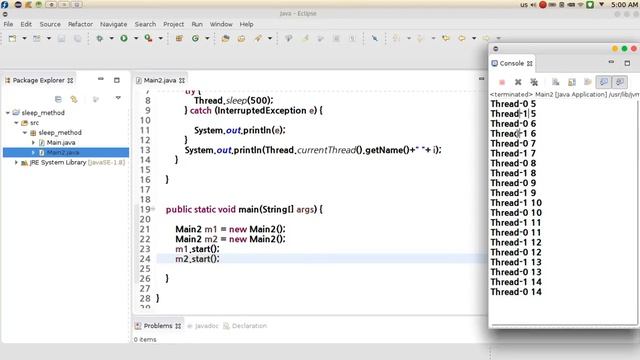Select the Package Explorer tab

tap(38, 80)
